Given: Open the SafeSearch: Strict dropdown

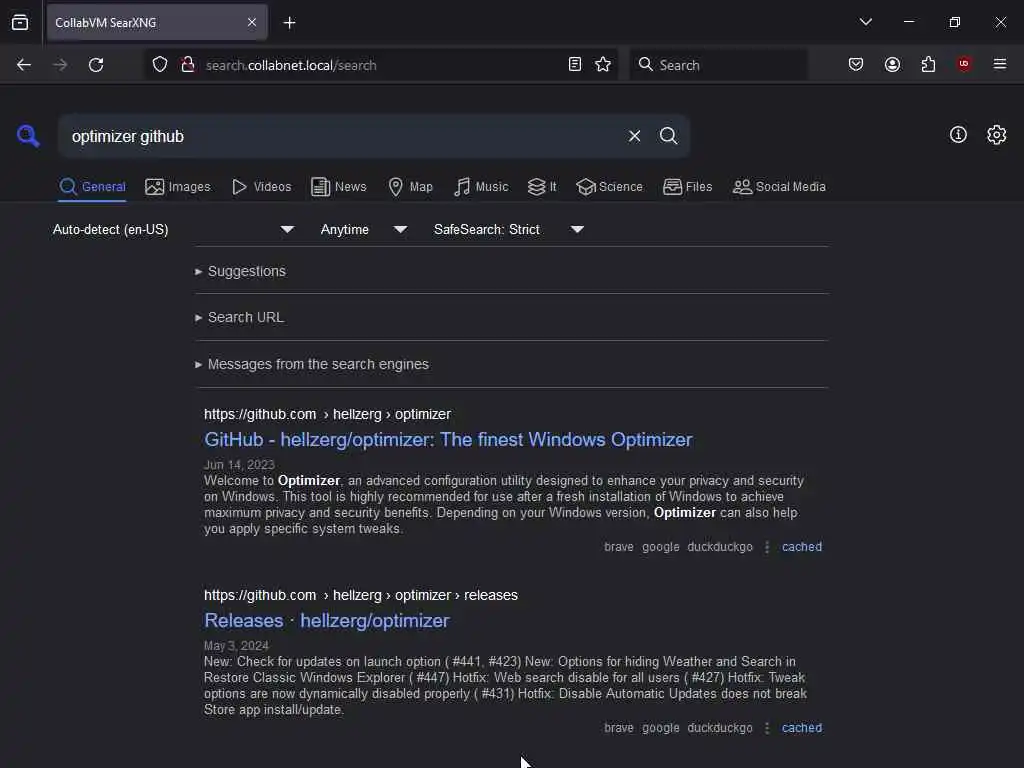Looking at the screenshot, I should pyautogui.click(x=508, y=229).
